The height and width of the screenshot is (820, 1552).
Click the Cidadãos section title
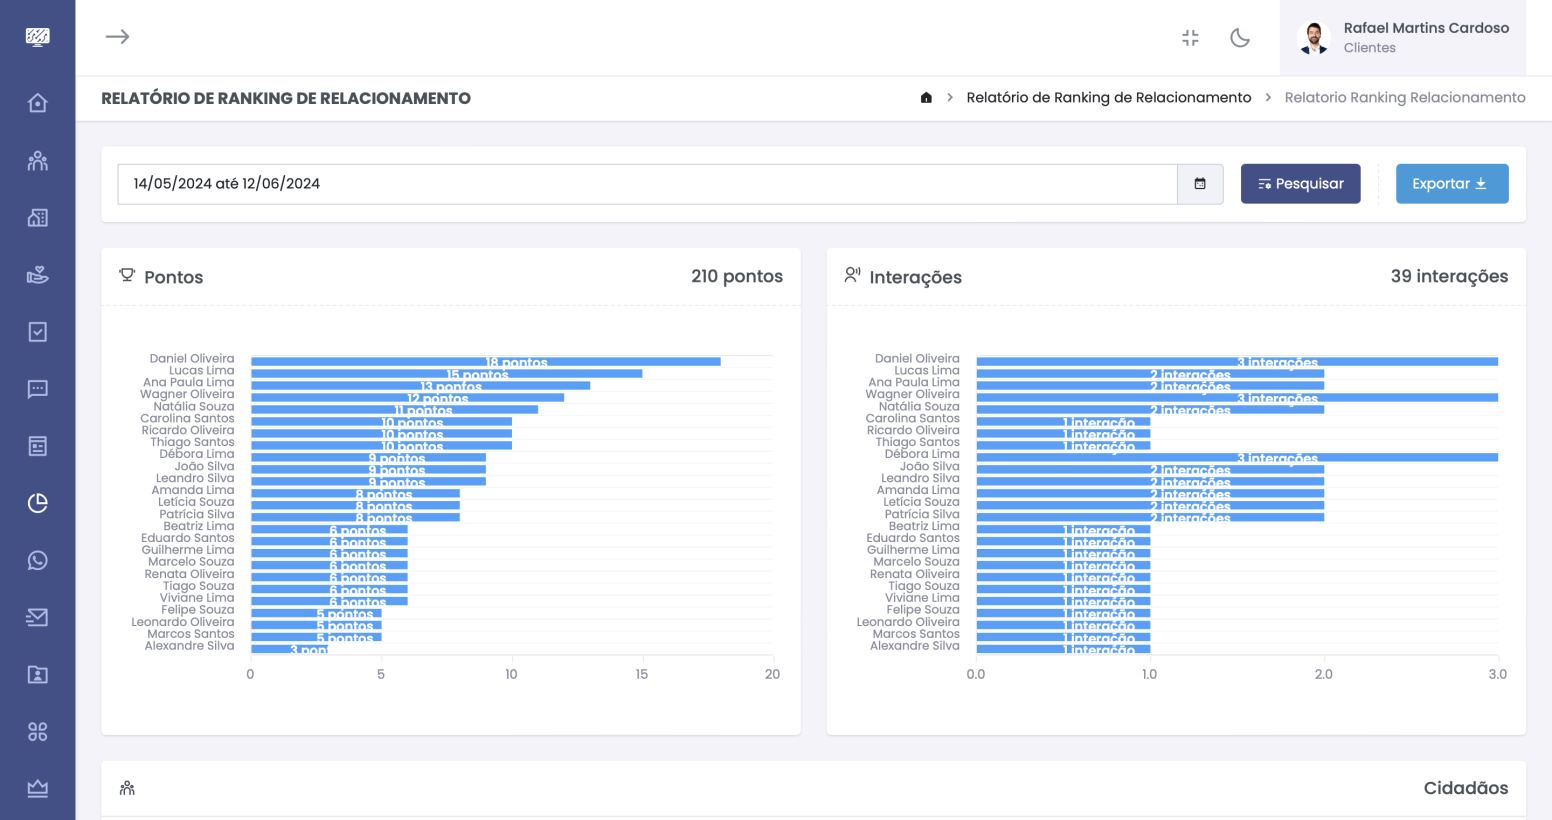click(x=1466, y=788)
